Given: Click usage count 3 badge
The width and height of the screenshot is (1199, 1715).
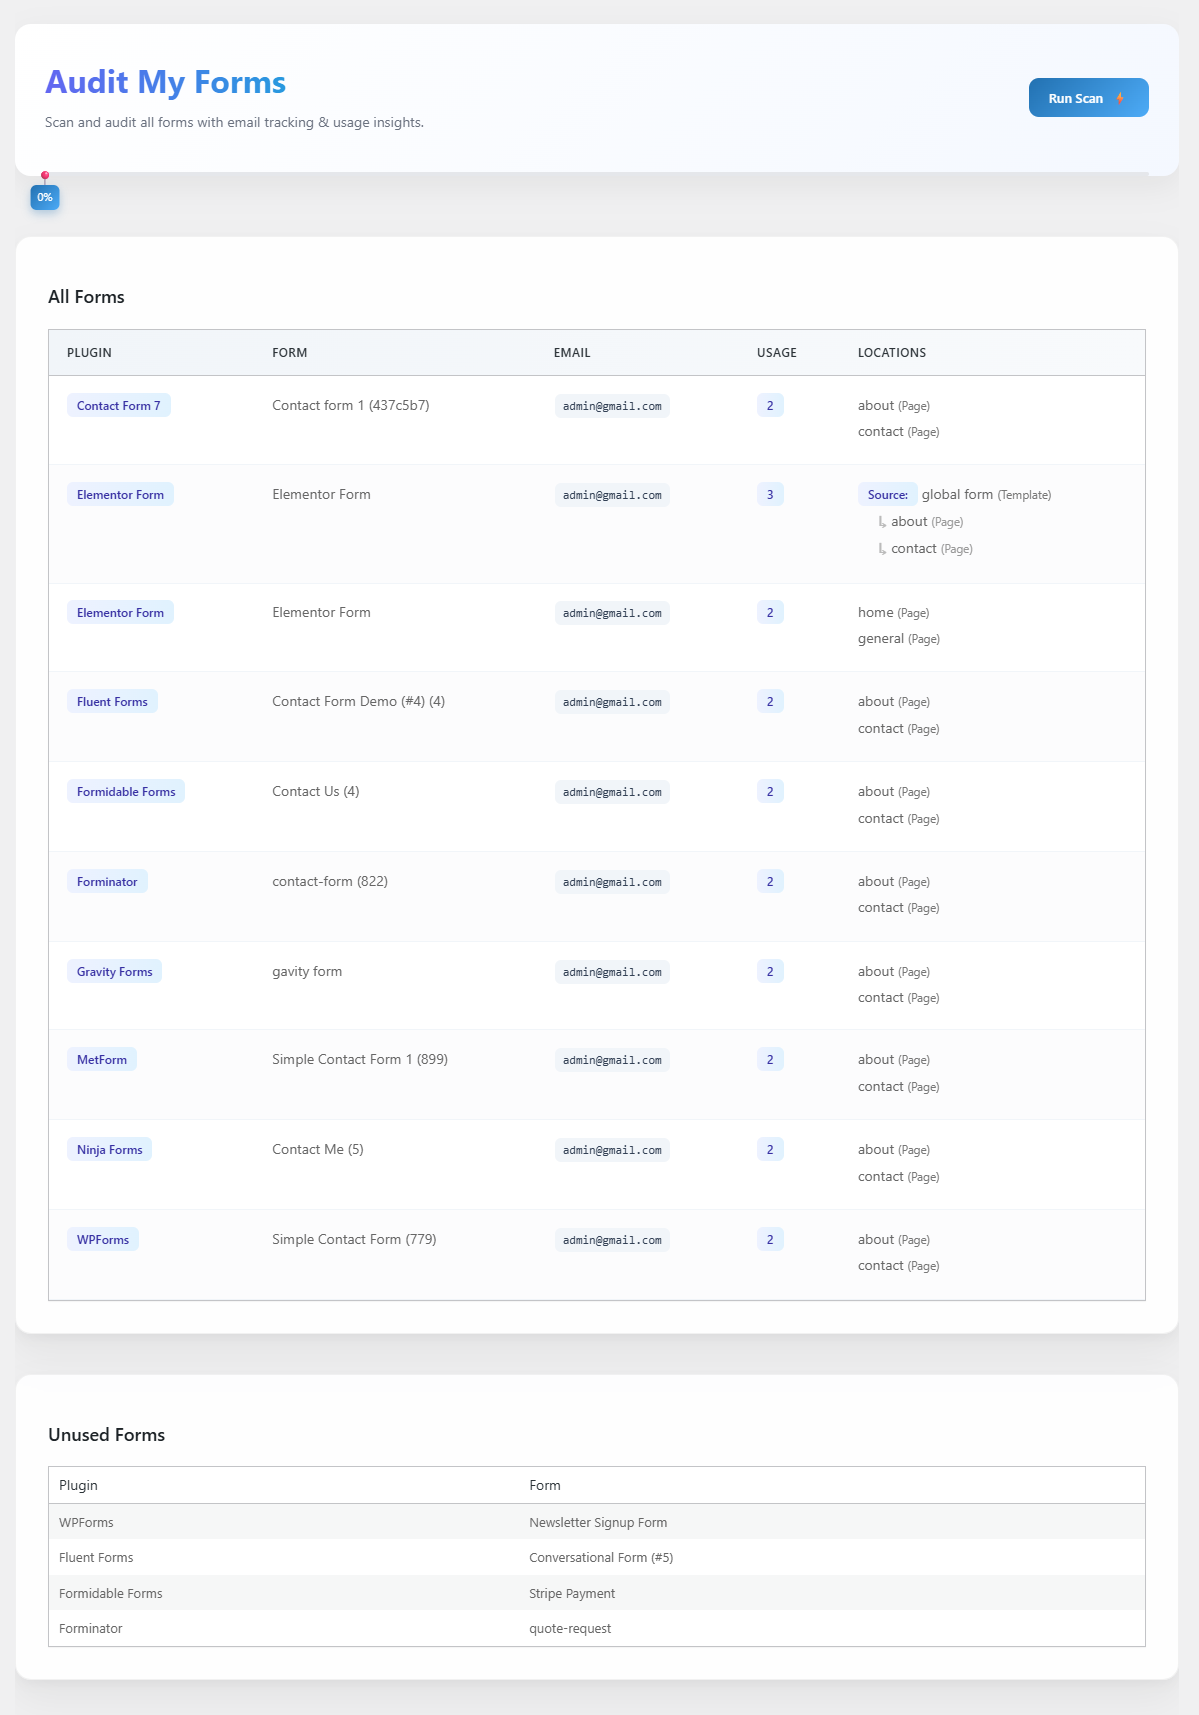Looking at the screenshot, I should [x=770, y=494].
